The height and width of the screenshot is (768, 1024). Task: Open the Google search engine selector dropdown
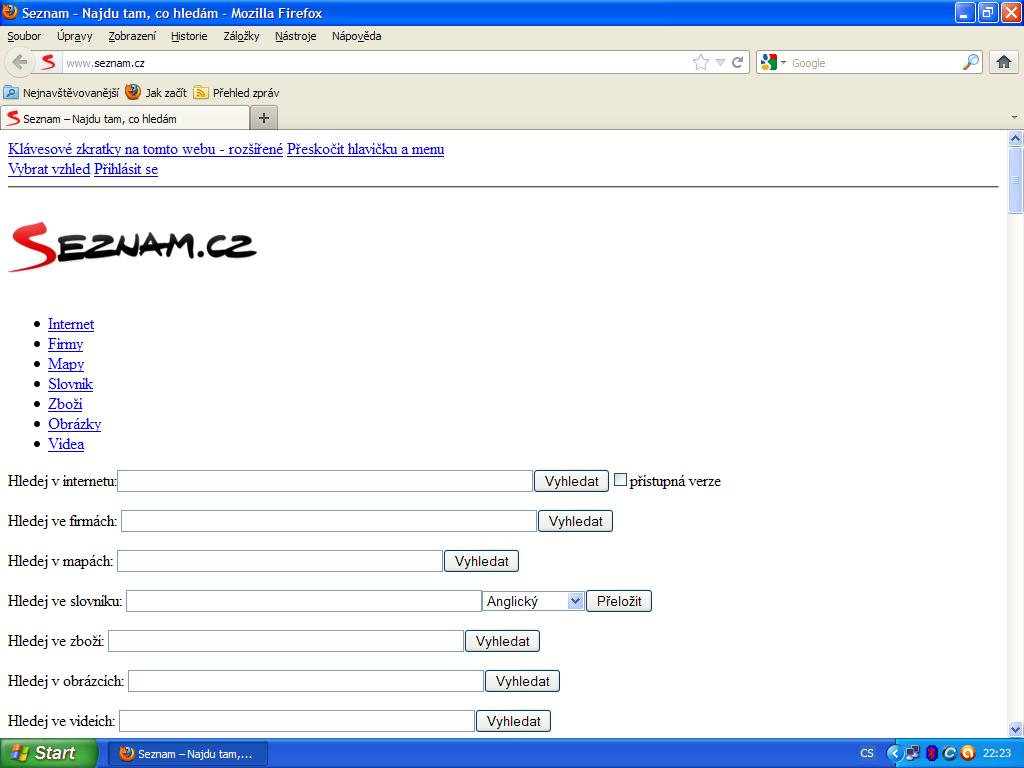click(x=774, y=63)
